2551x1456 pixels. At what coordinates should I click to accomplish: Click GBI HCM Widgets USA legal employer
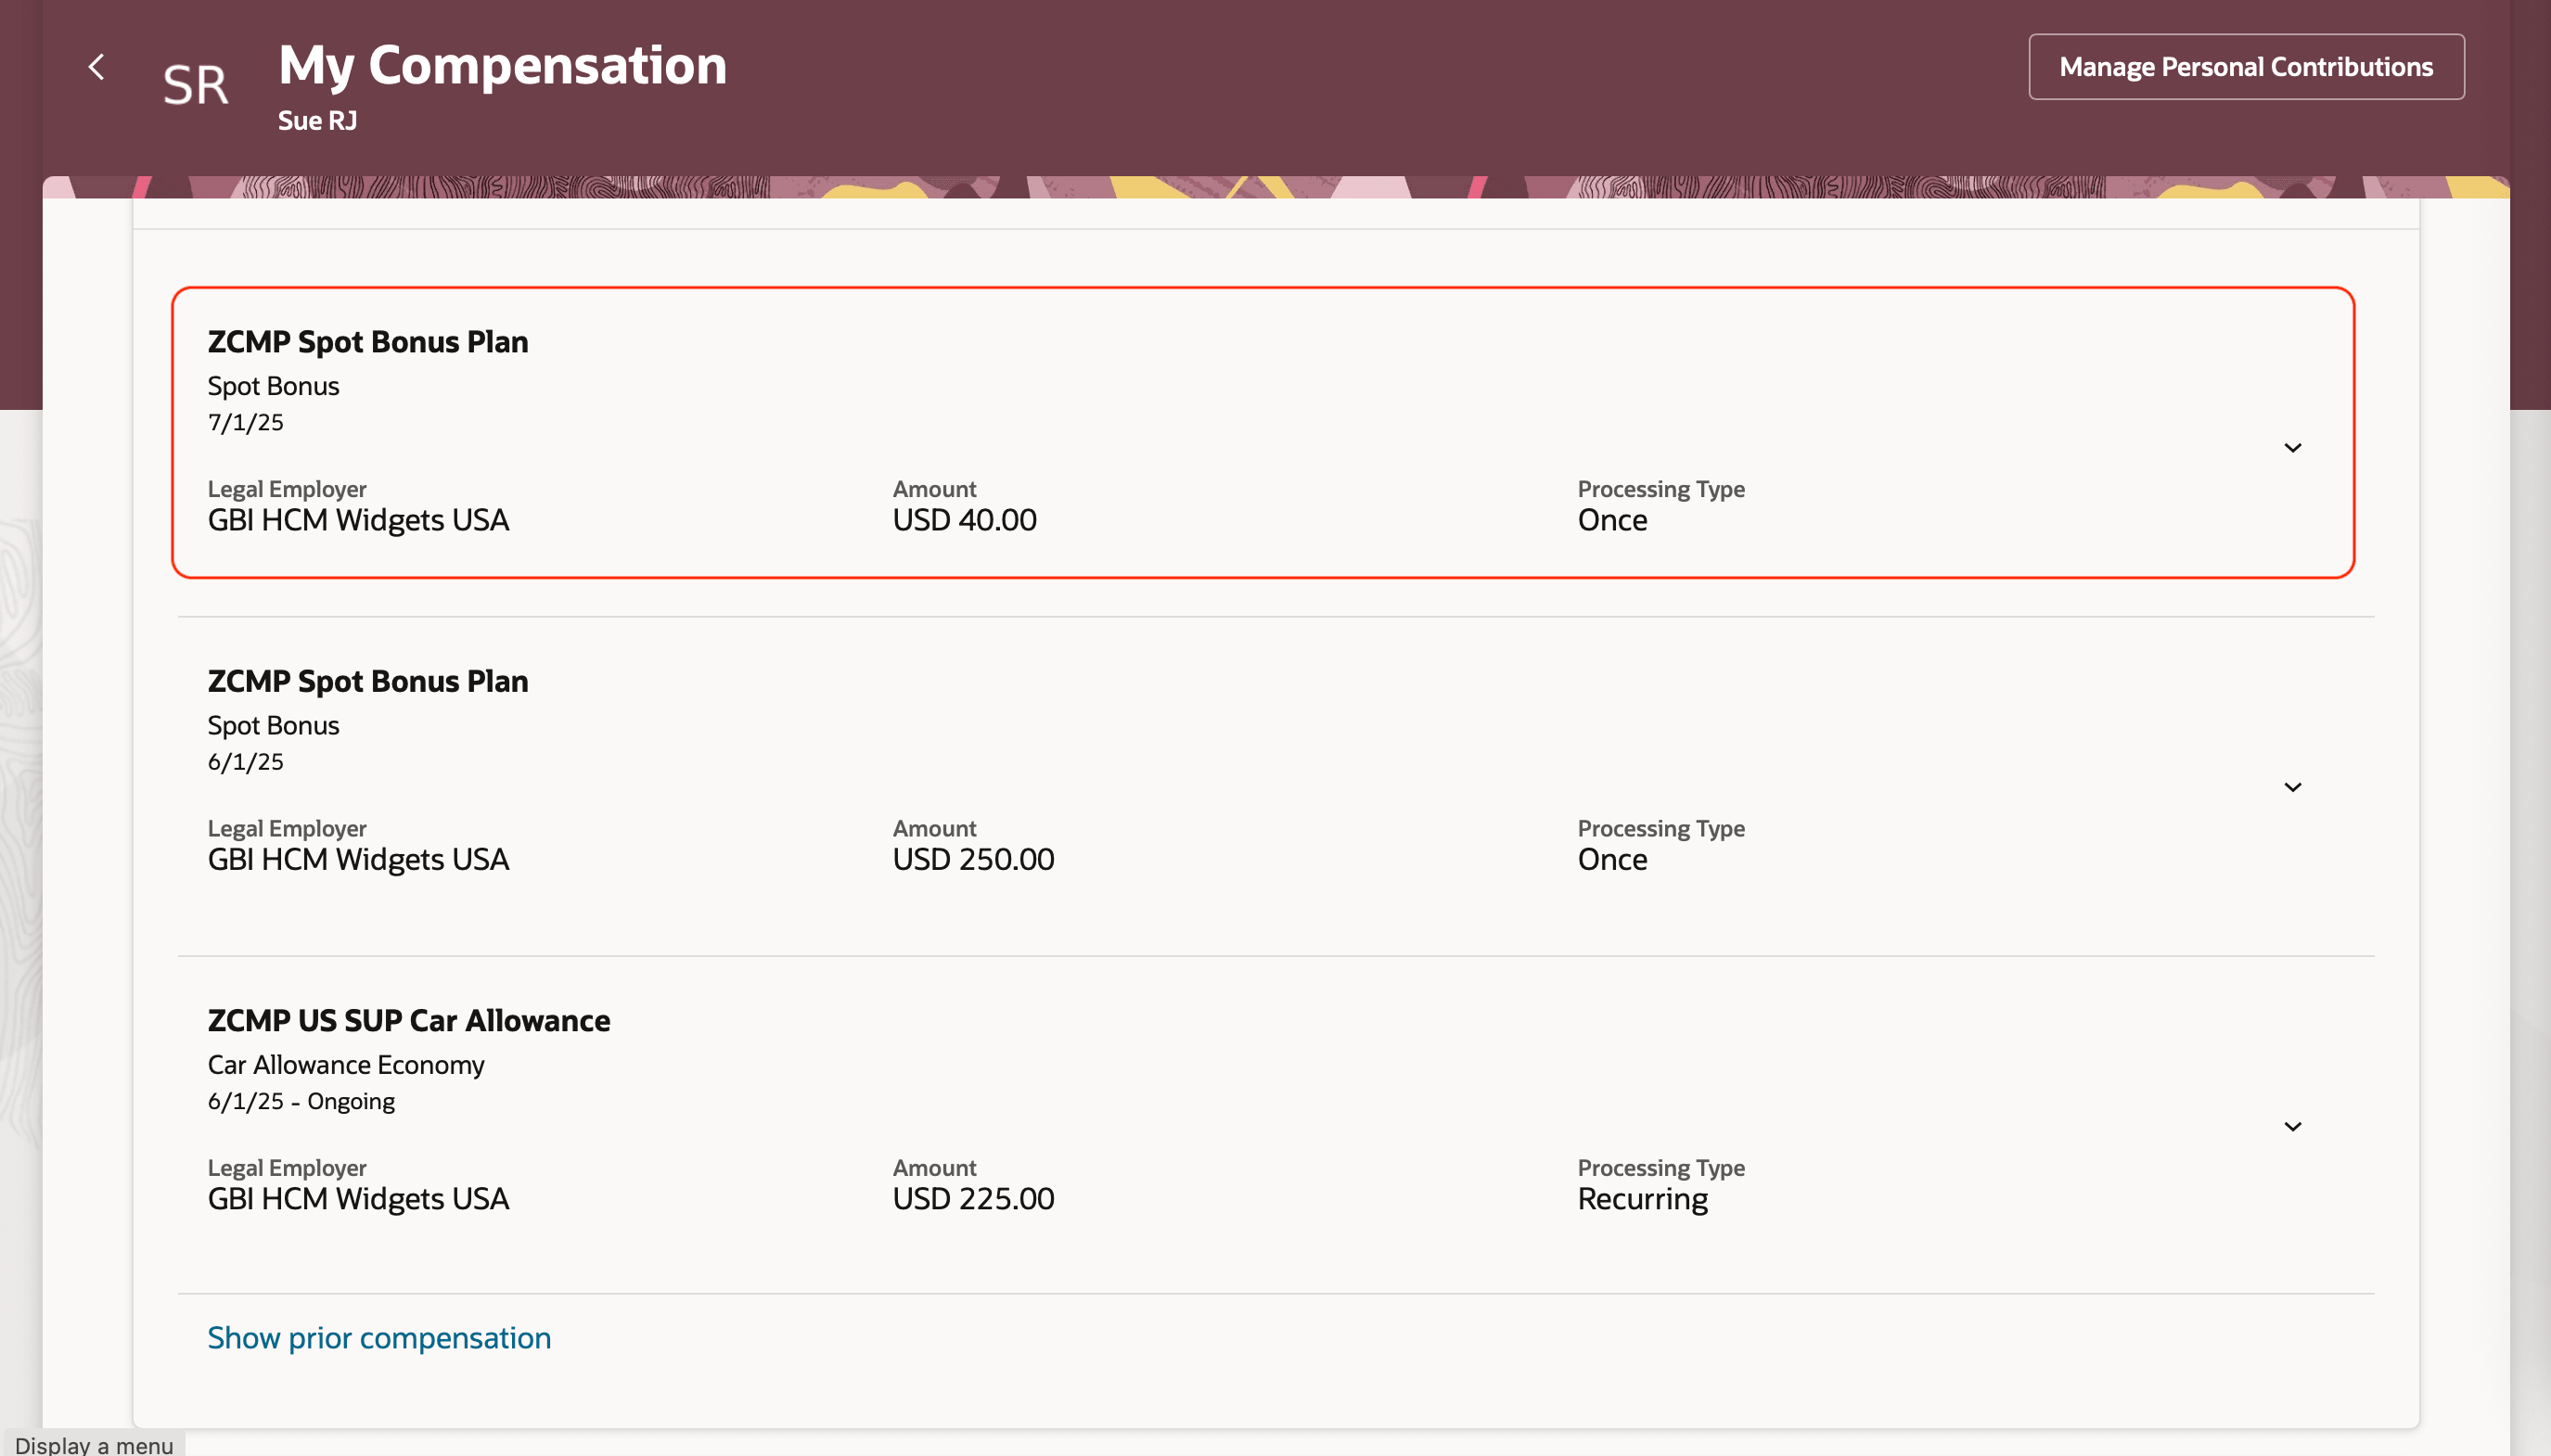pos(357,519)
